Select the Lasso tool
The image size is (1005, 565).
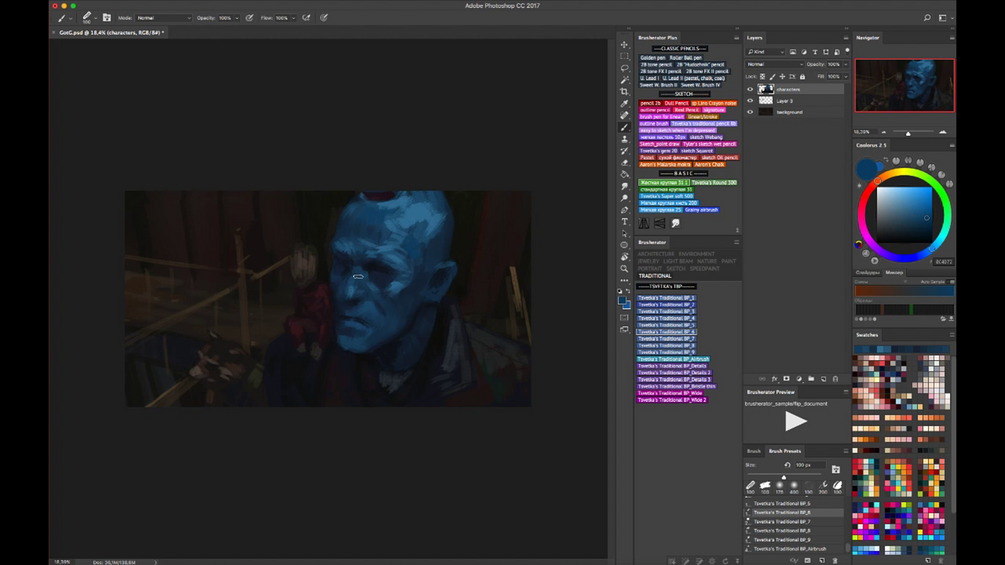click(624, 68)
